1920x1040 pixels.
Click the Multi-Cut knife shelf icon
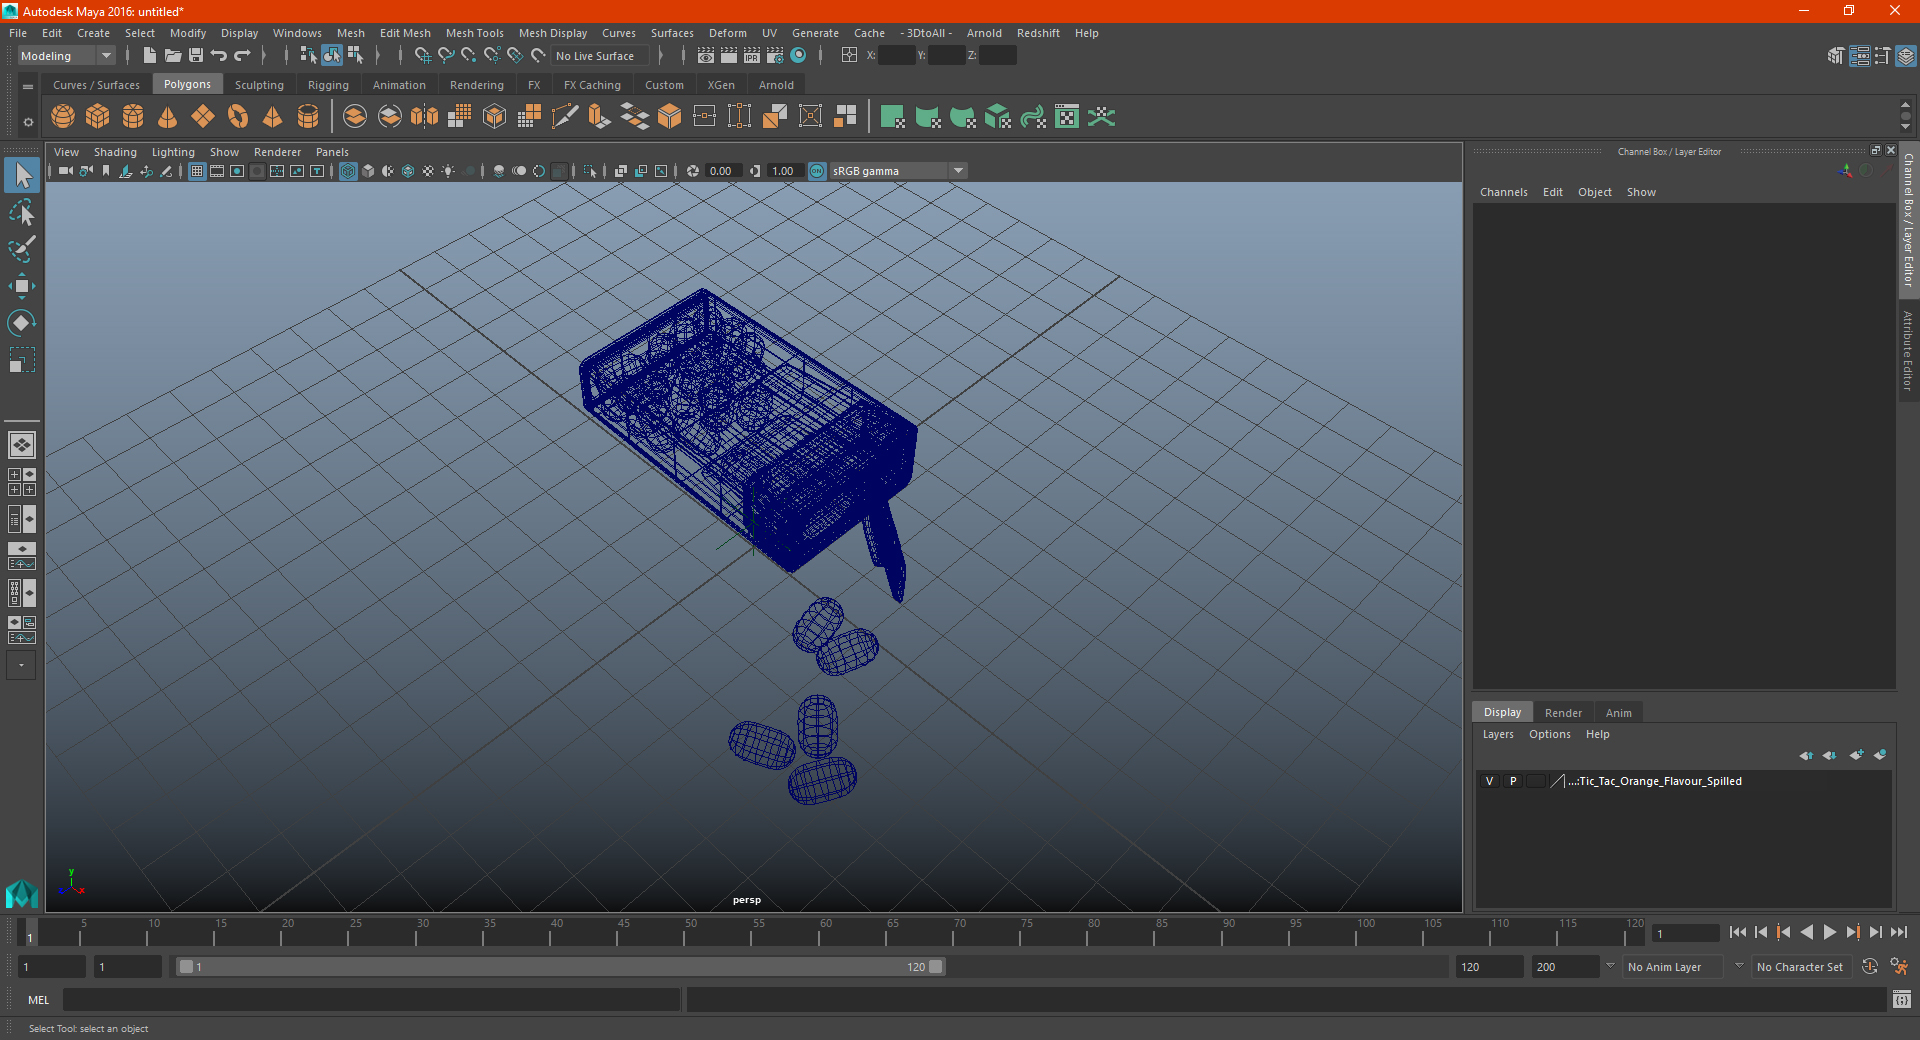click(x=565, y=117)
